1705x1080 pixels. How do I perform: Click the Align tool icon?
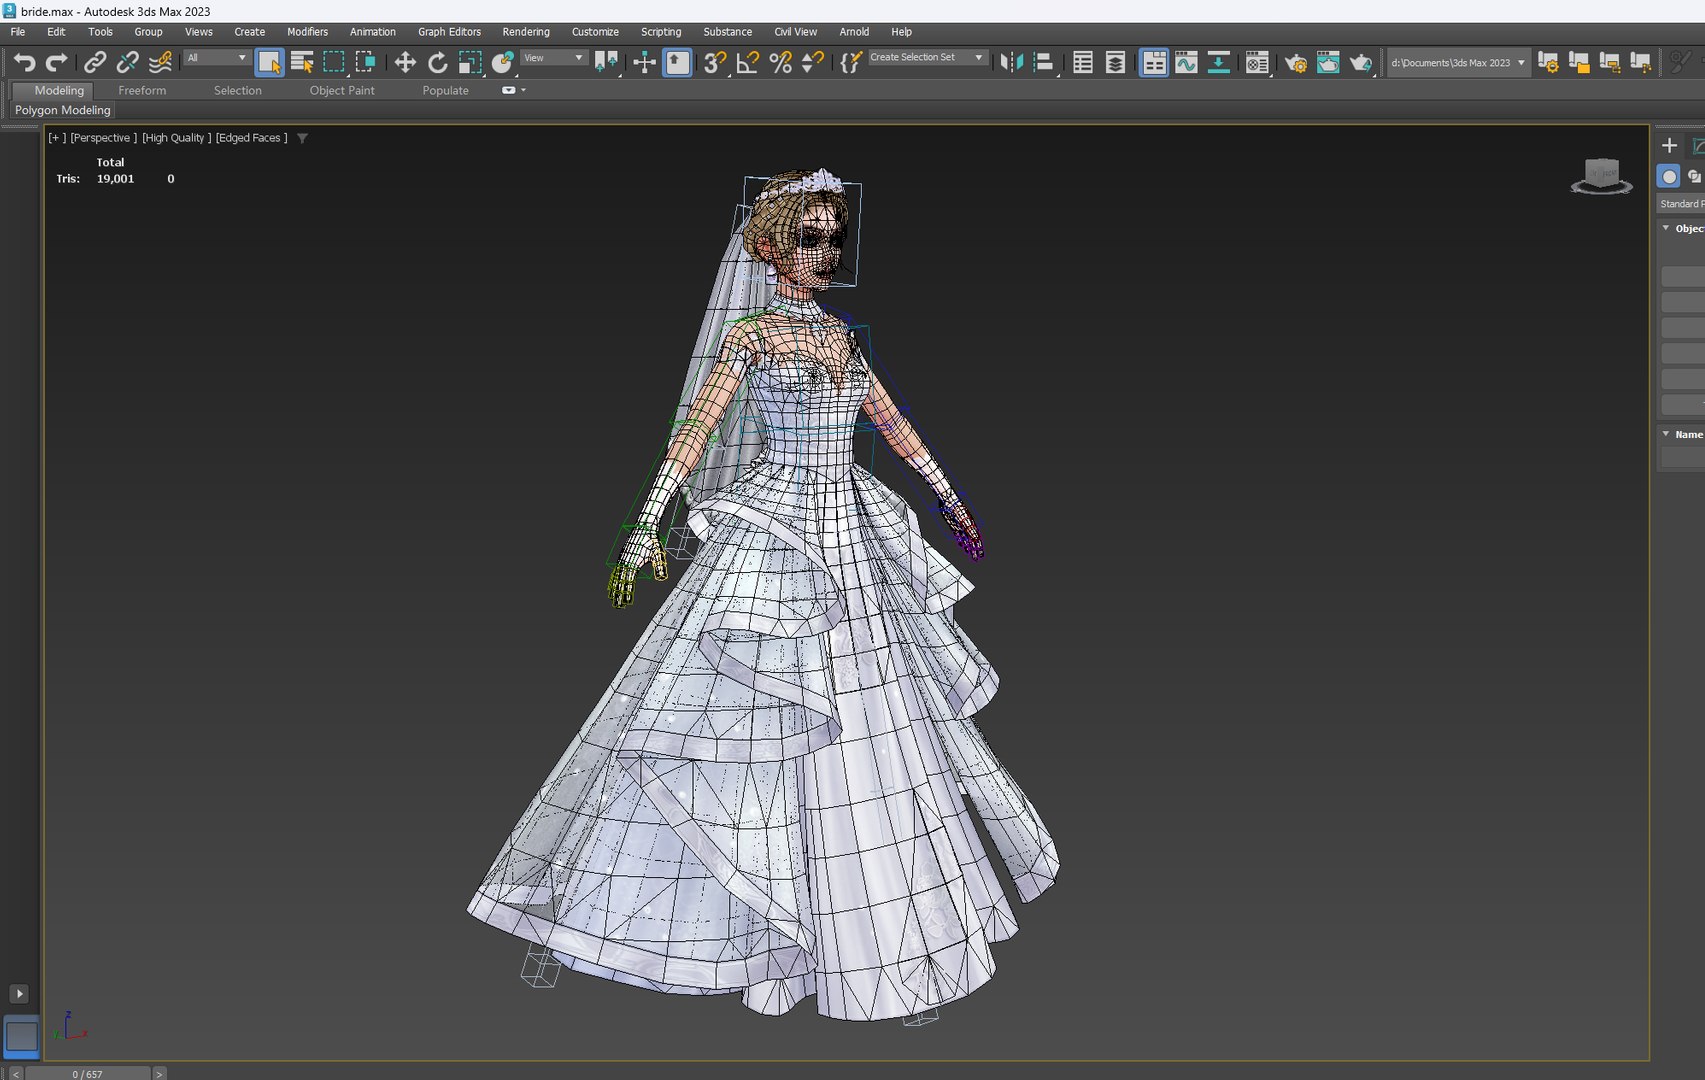click(x=1044, y=63)
